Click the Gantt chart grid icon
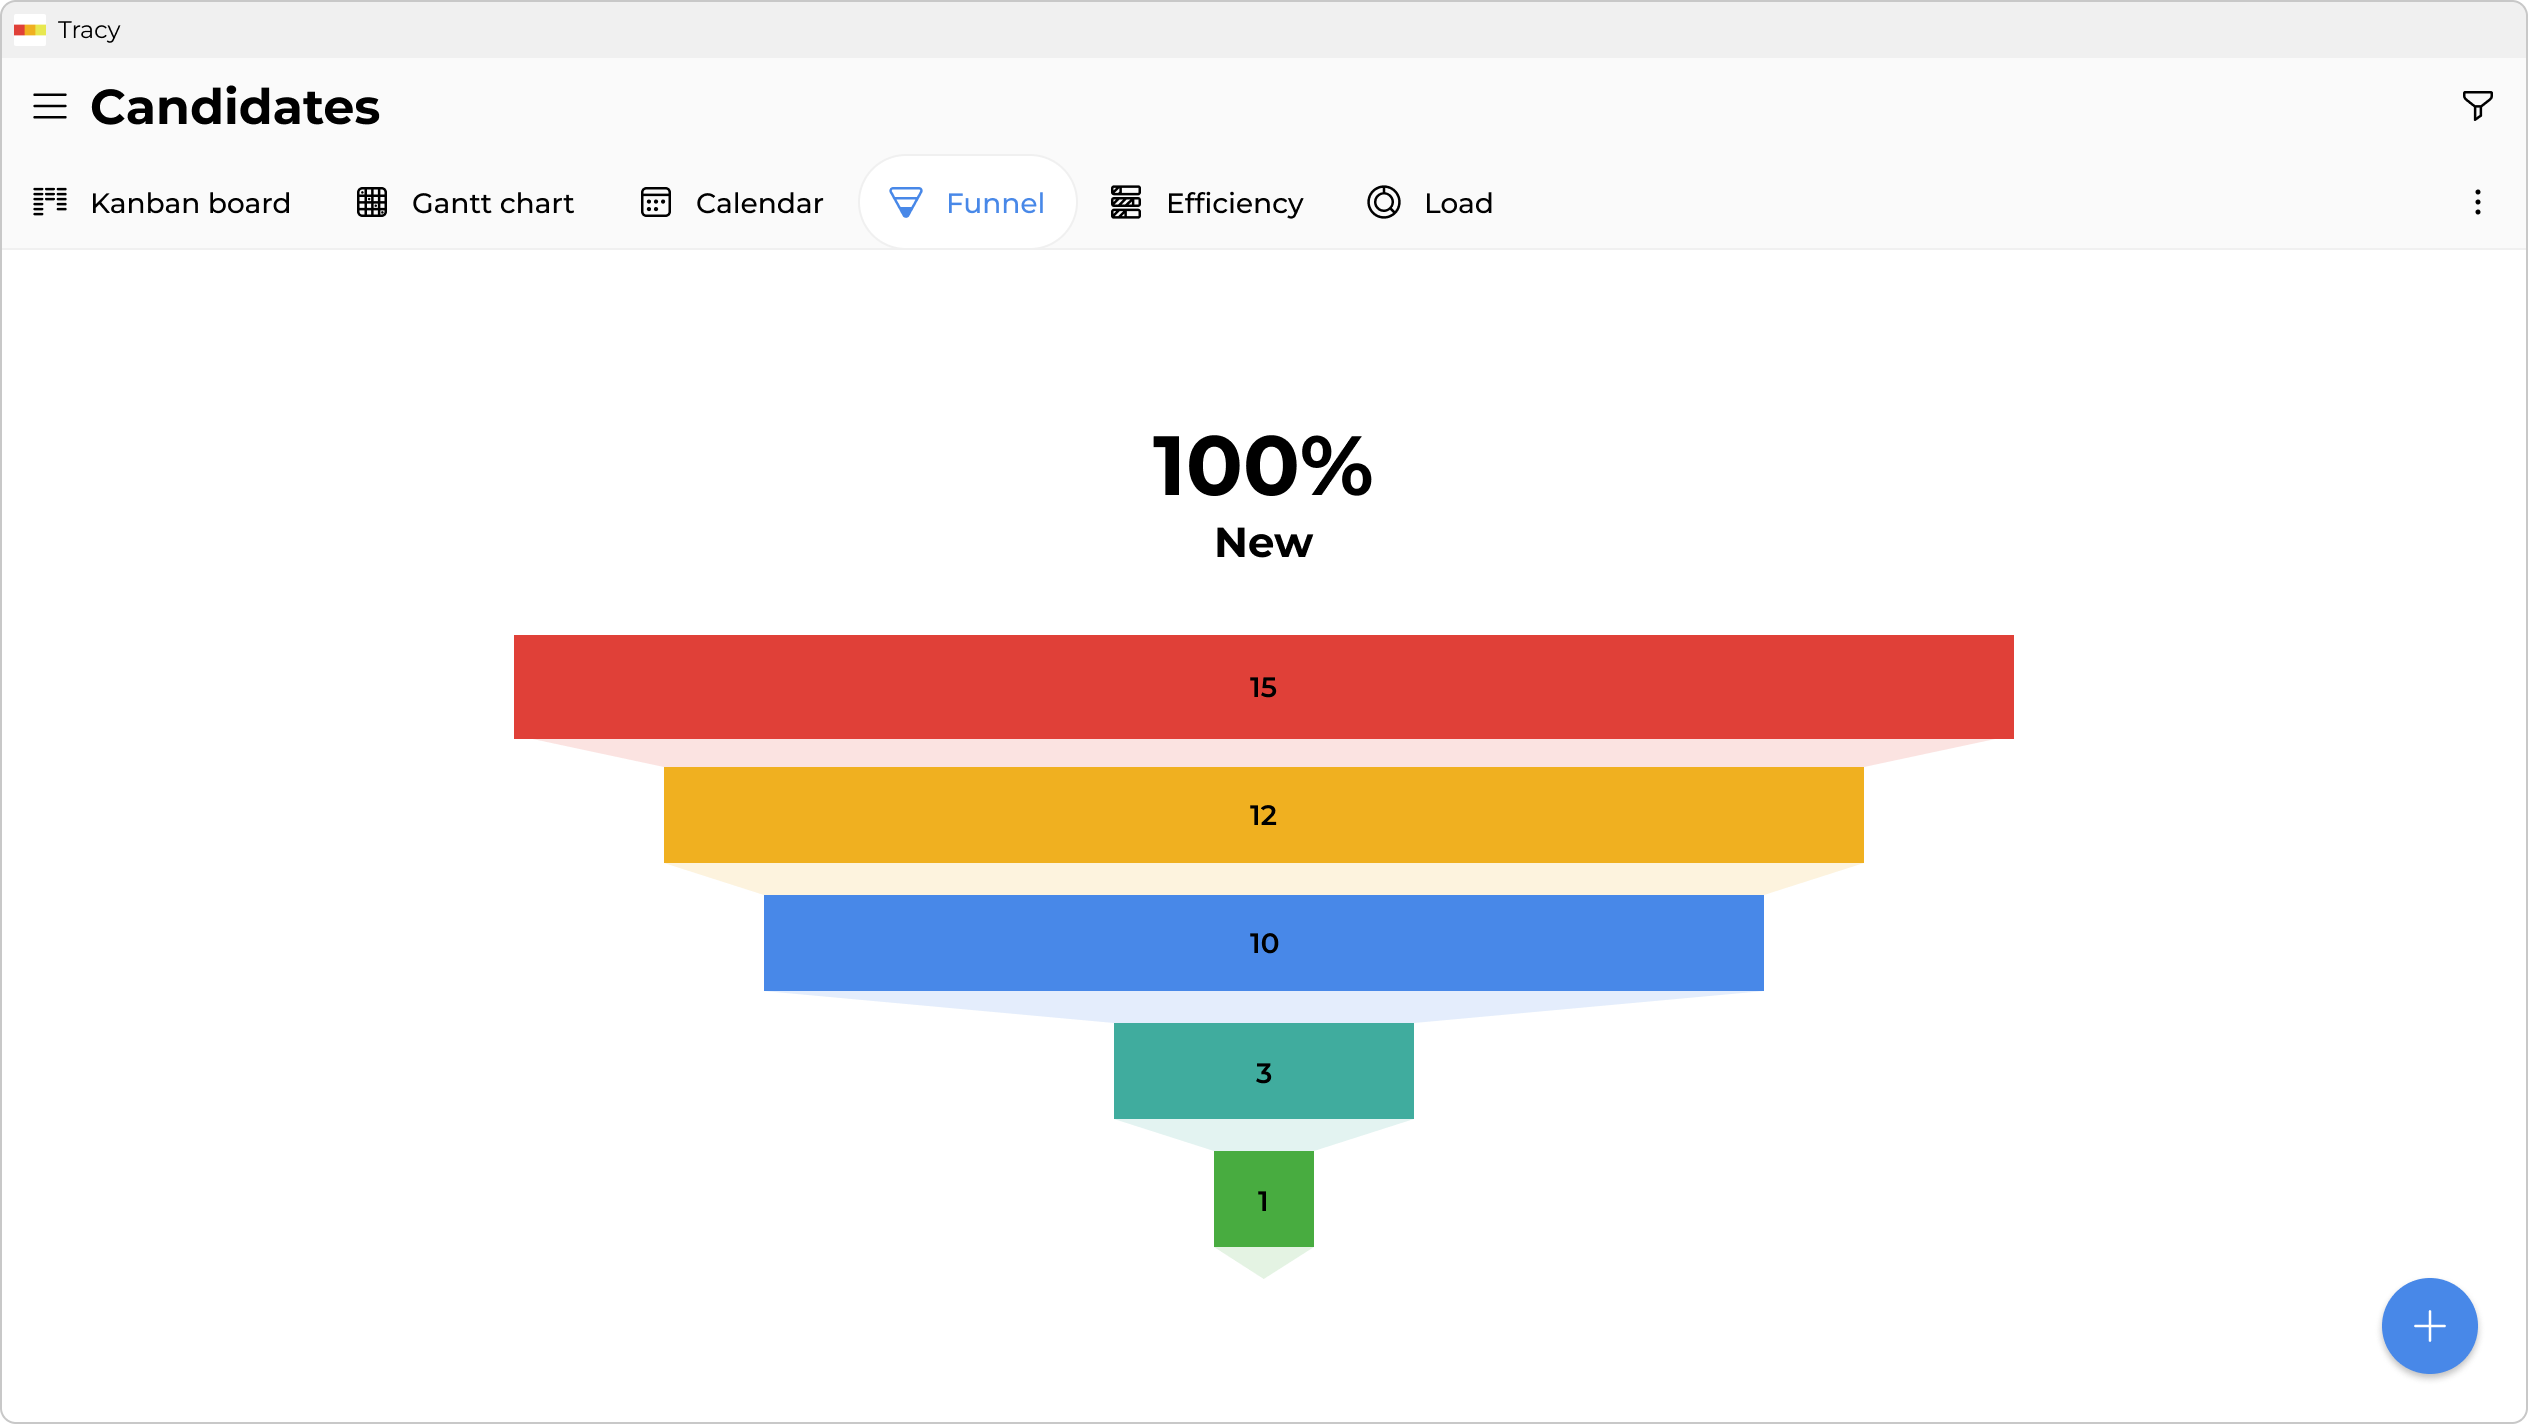Screen dimensions: 2528x1424 [x=372, y=202]
